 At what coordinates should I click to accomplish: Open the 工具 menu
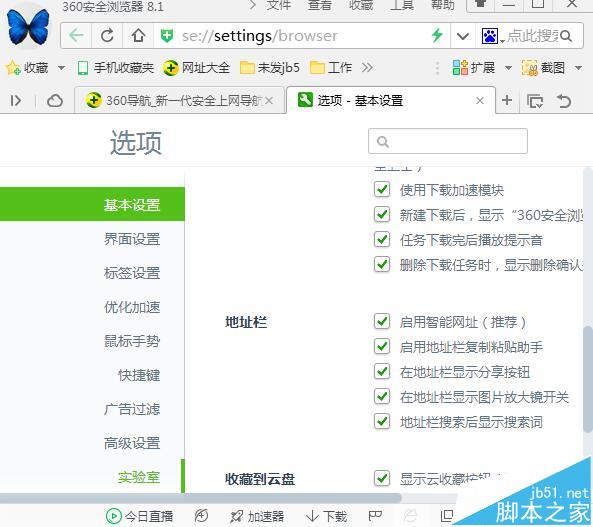(x=402, y=5)
